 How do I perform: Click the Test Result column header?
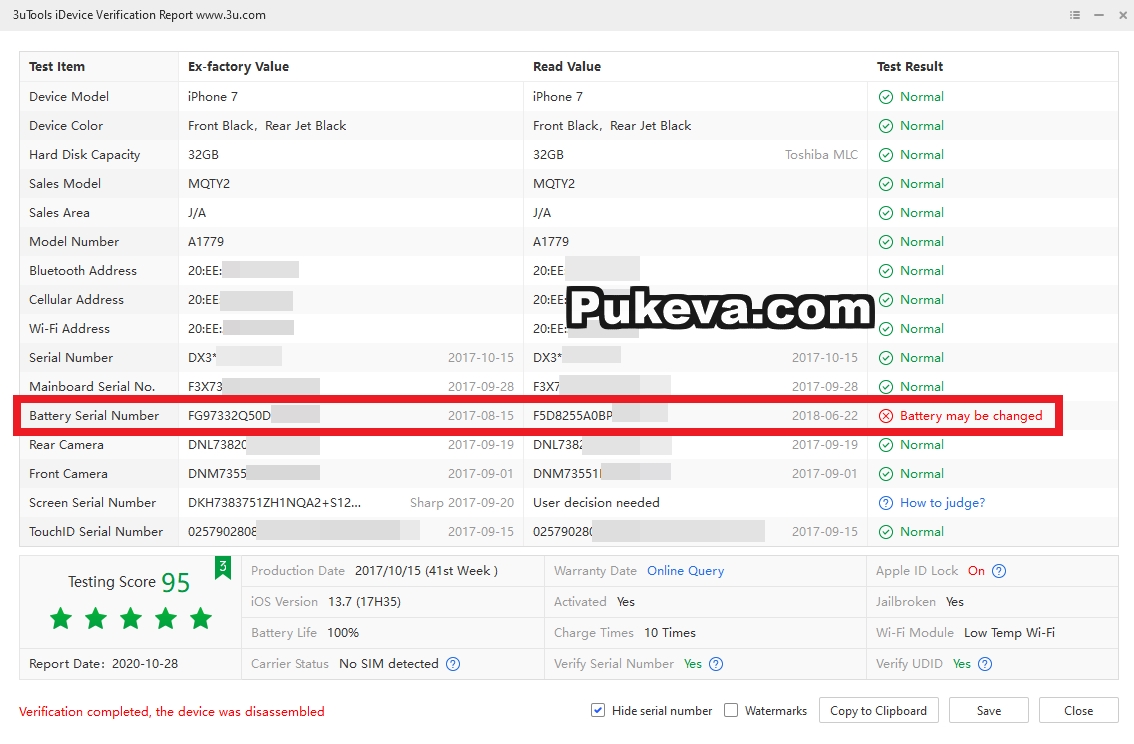pos(910,67)
